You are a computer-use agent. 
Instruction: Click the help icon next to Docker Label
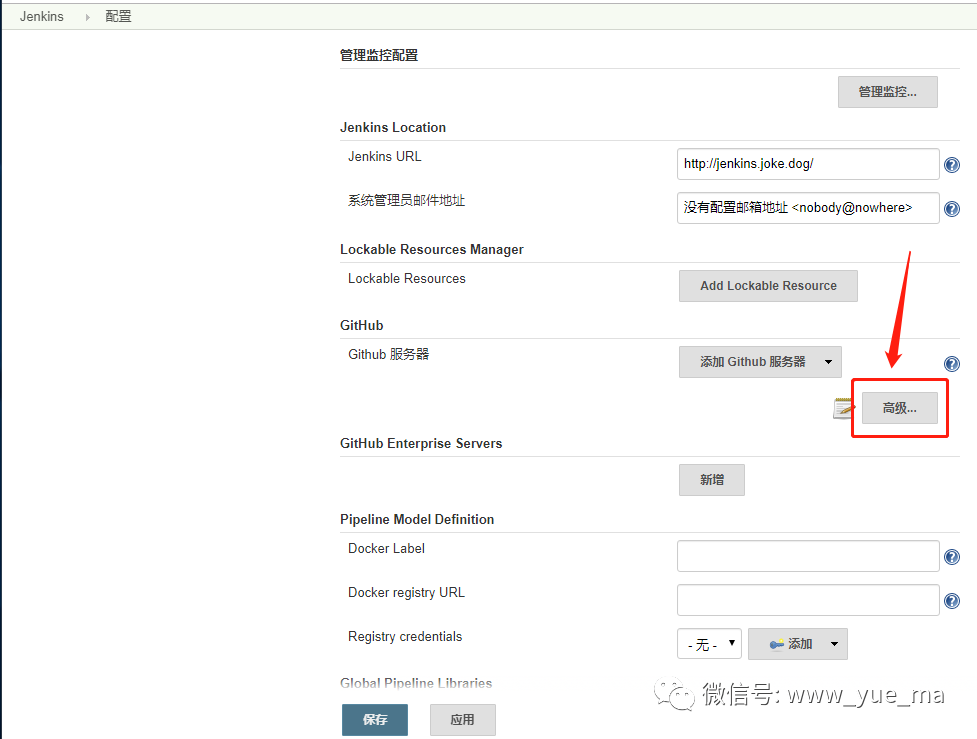coord(951,556)
